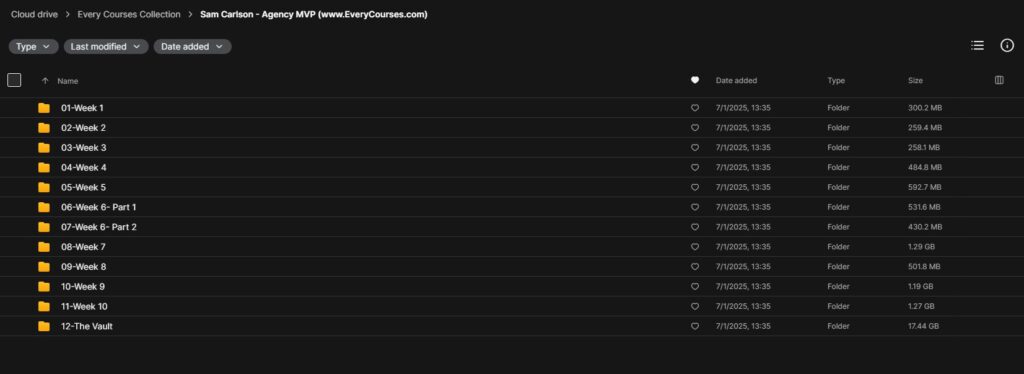The width and height of the screenshot is (1024, 374).
Task: Open the Type filter dropdown
Action: [33, 46]
